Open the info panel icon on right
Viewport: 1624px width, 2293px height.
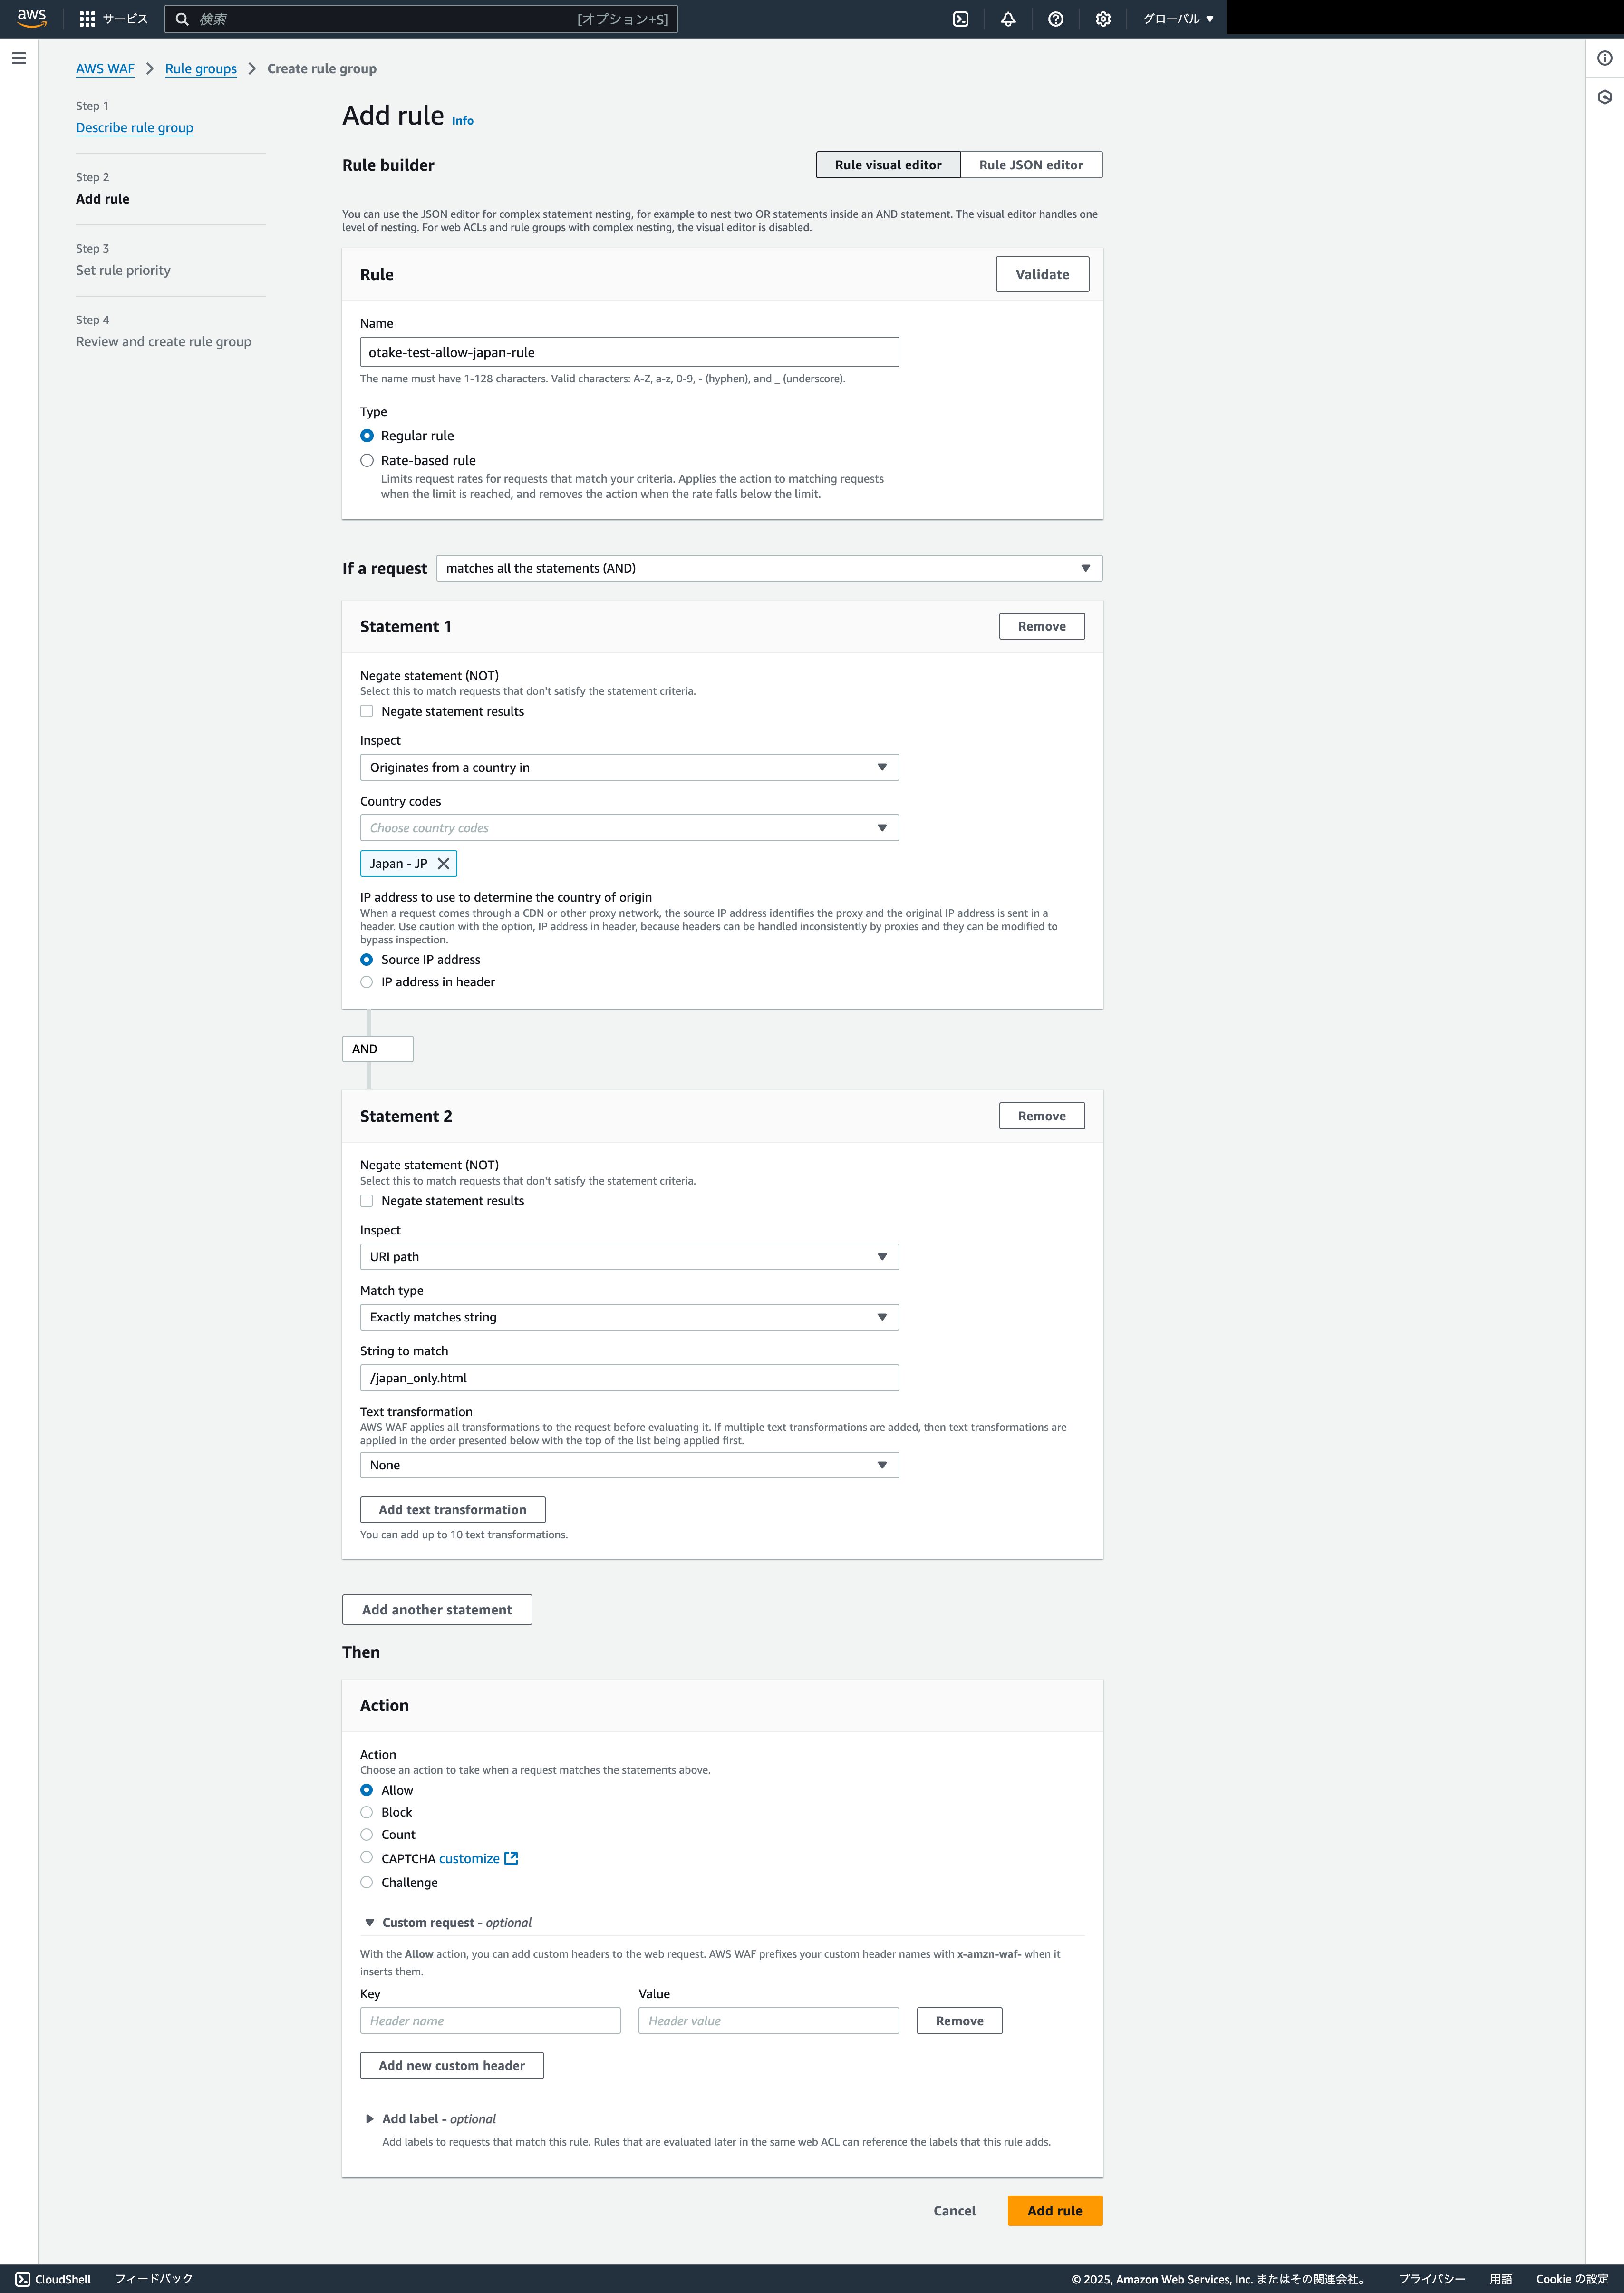(1604, 58)
